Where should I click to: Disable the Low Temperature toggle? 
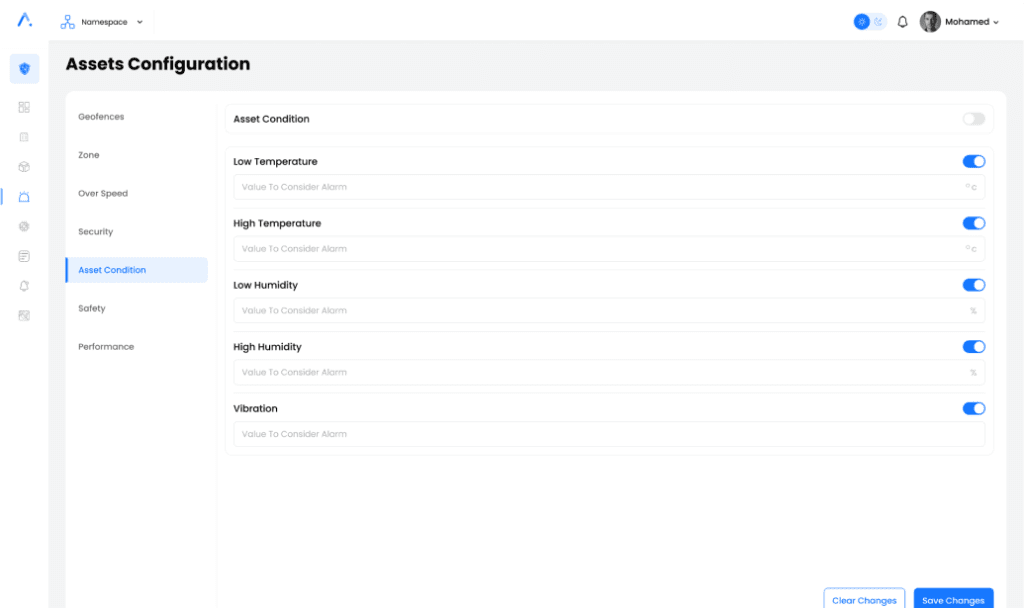(x=973, y=161)
